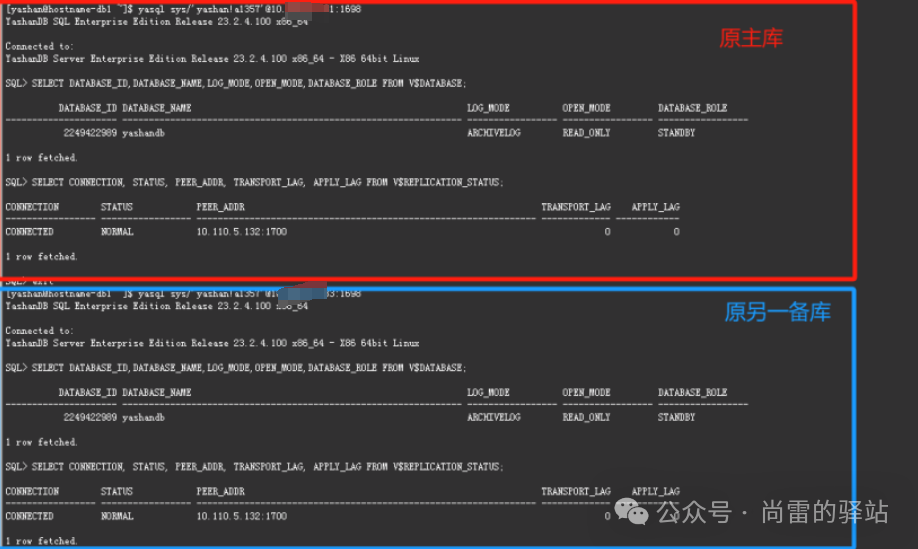The height and width of the screenshot is (549, 918).
Task: Click value 2249422989 in the upper session
Action: [x=90, y=133]
